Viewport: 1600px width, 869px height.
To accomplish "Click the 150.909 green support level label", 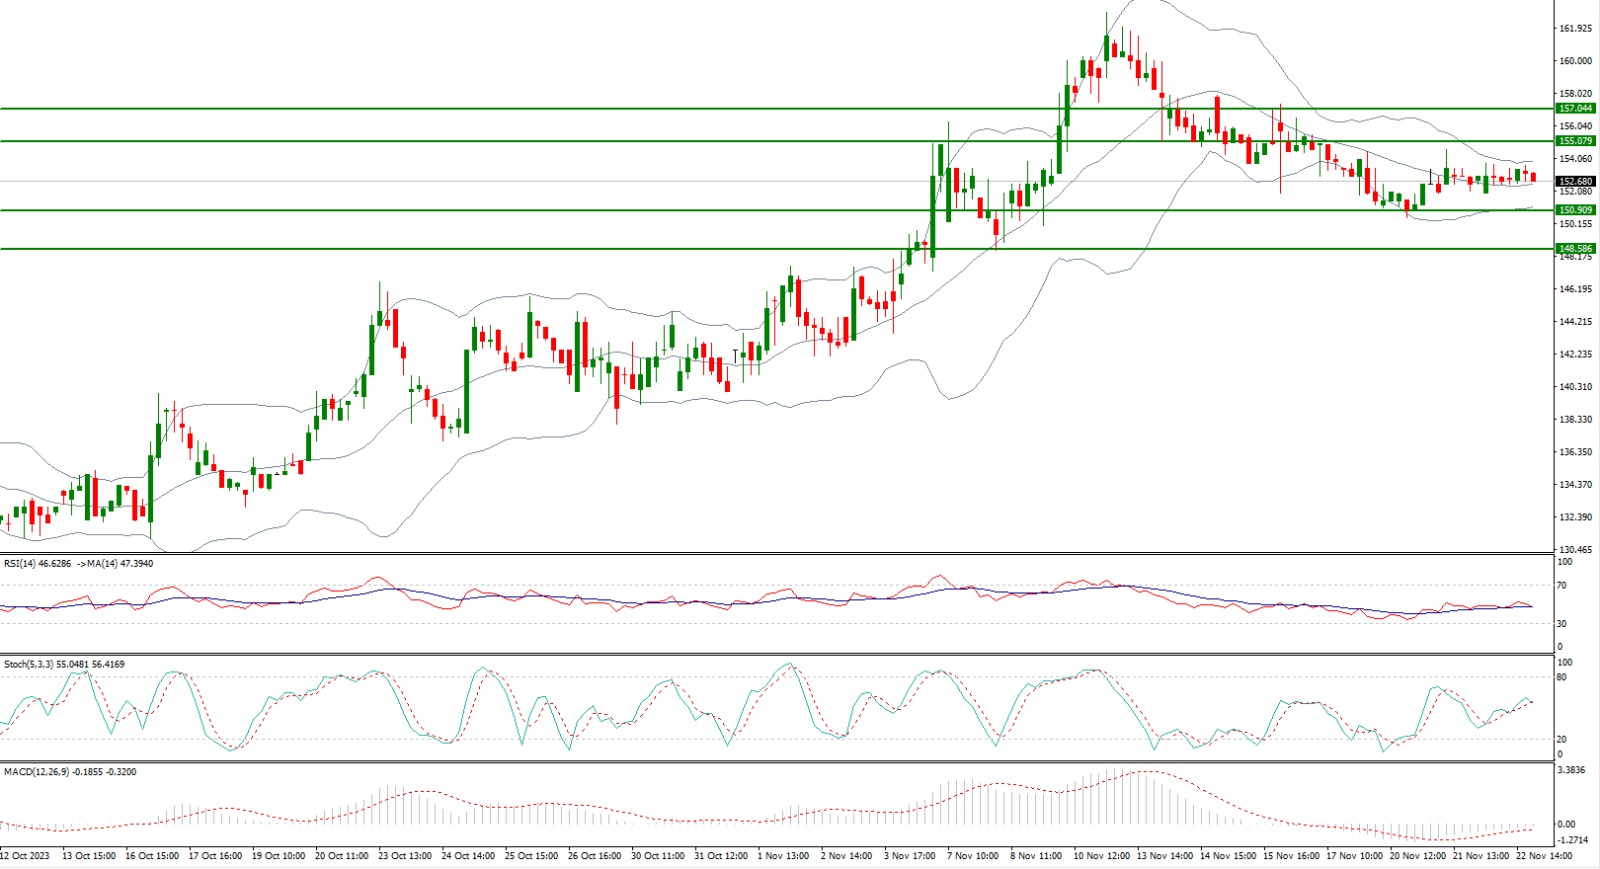I will click(1575, 210).
